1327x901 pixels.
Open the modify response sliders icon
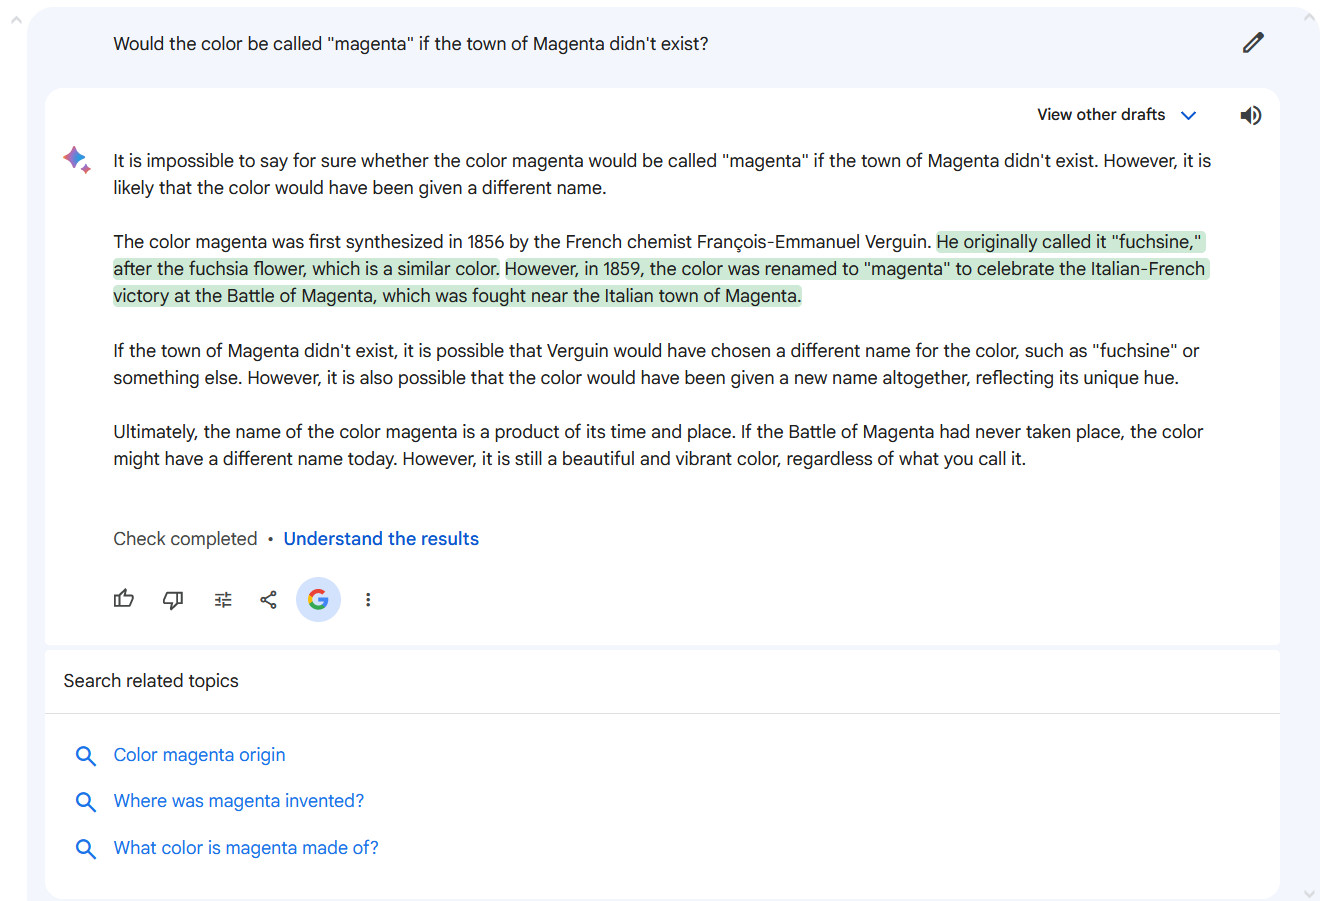click(x=222, y=599)
